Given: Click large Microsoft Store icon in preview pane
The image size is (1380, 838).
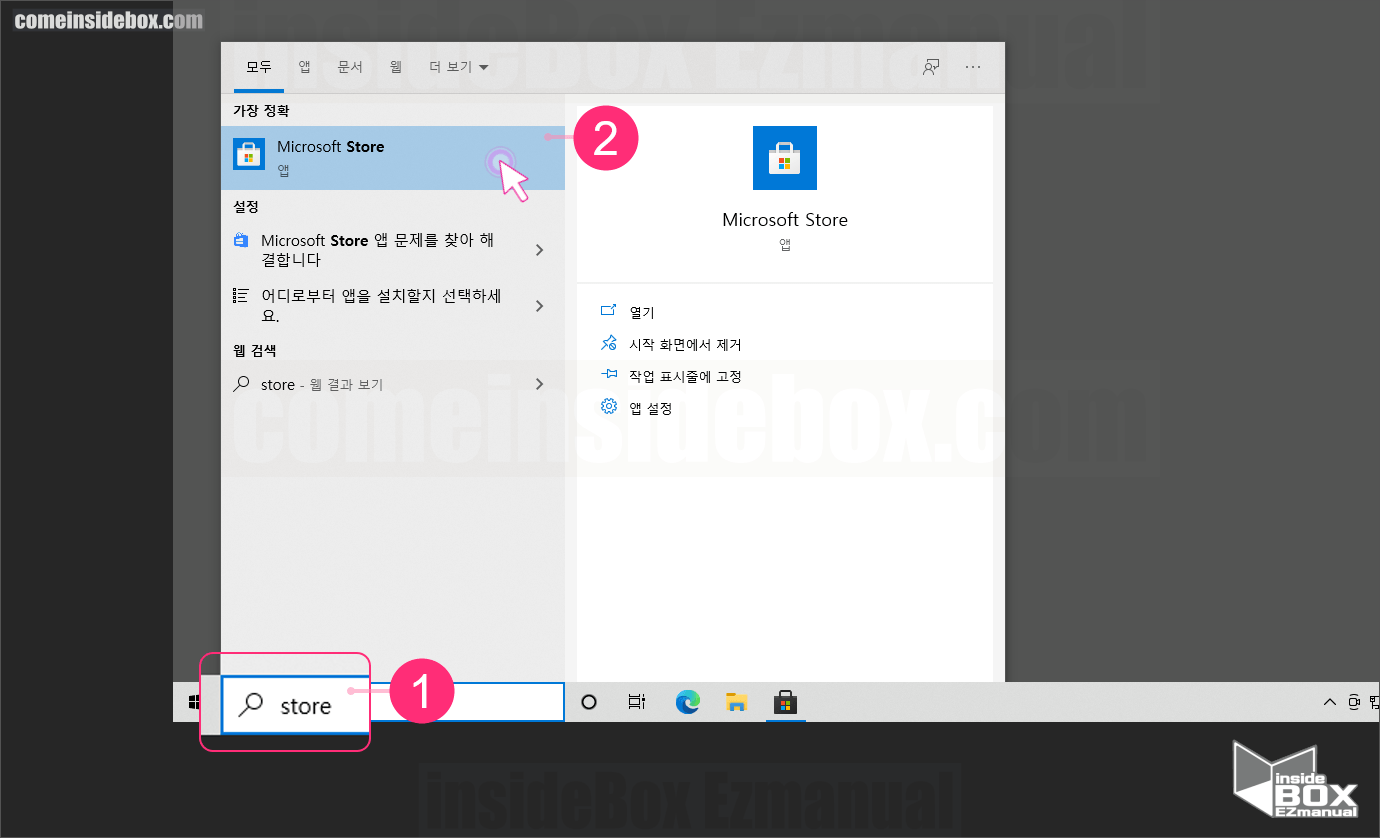Looking at the screenshot, I should pos(785,158).
